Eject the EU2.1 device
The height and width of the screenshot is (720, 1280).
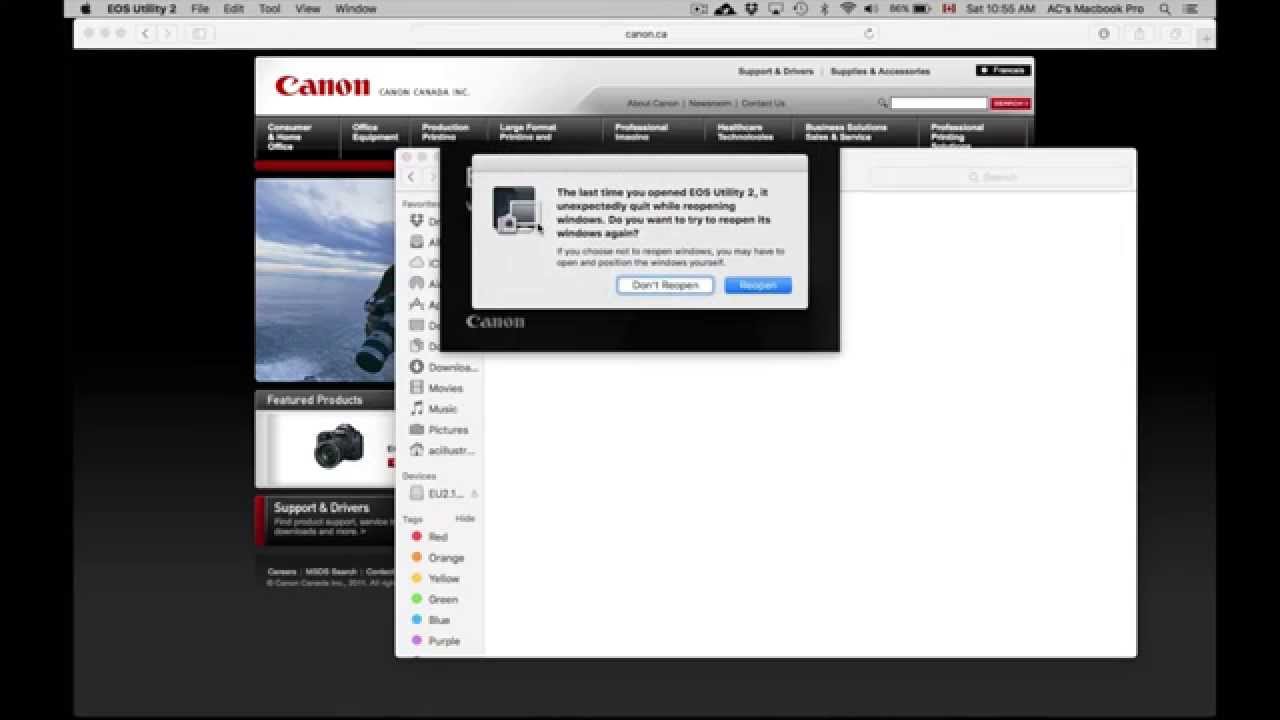[x=474, y=494]
